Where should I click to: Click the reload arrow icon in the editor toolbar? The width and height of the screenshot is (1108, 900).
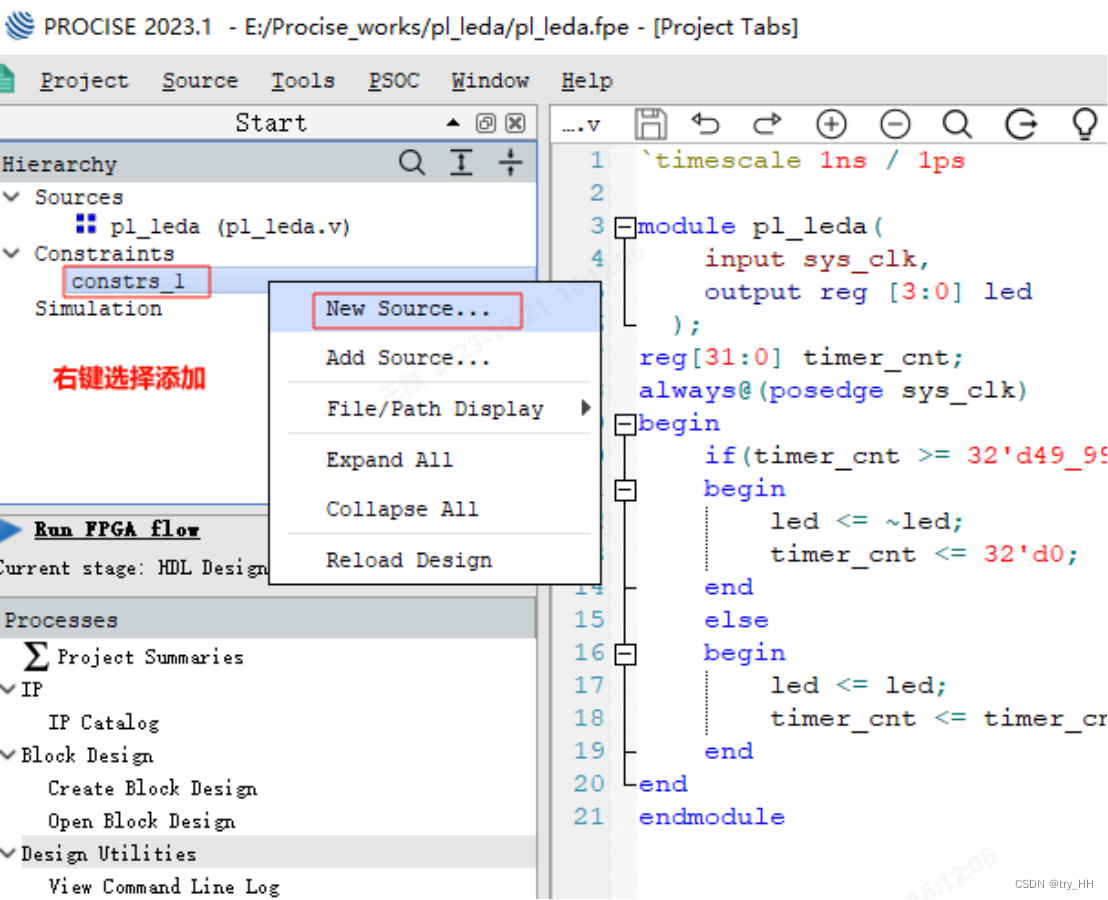1021,124
